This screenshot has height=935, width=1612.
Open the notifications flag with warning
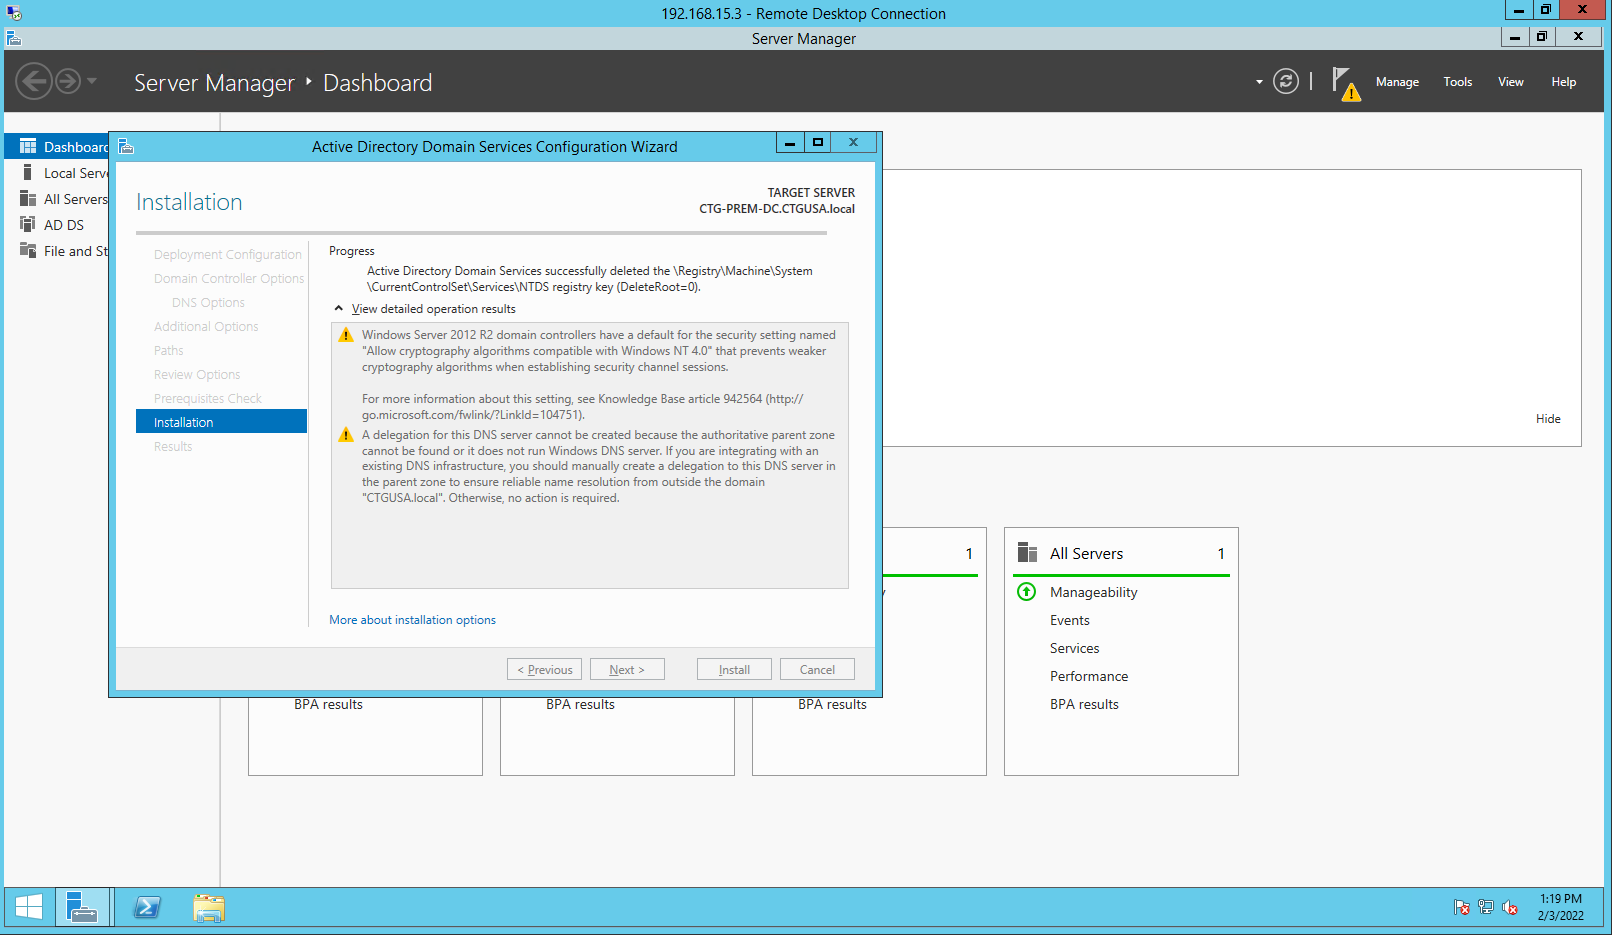point(1346,84)
